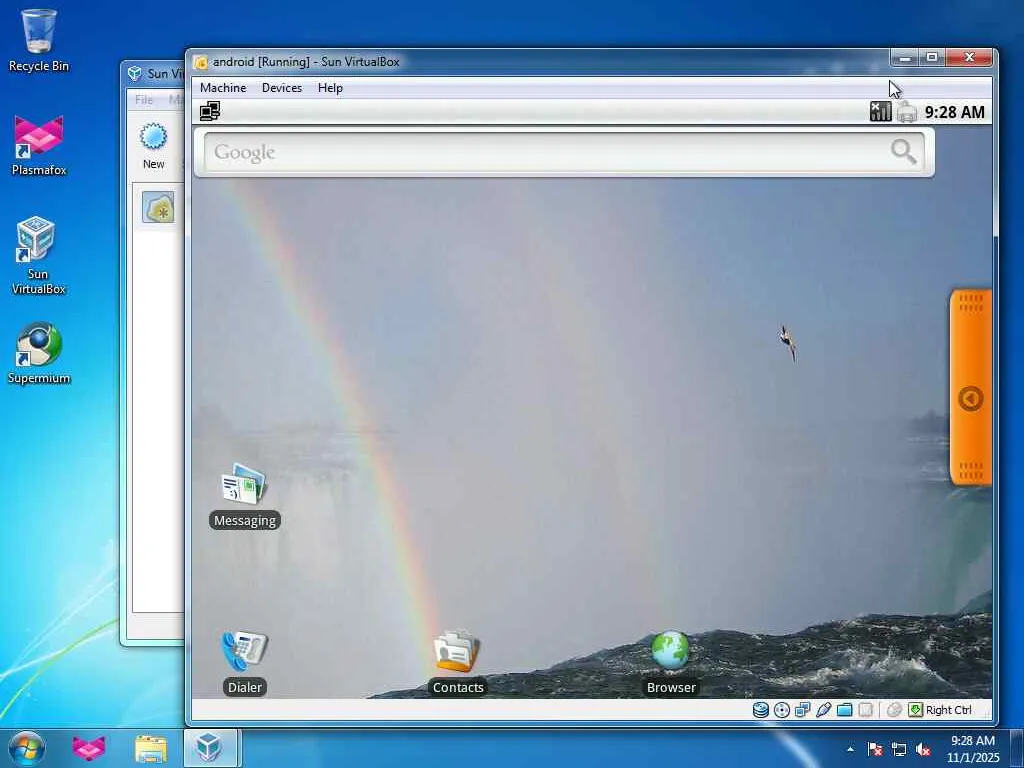The width and height of the screenshot is (1024, 768).
Task: Open the Windows Start menu
Action: click(27, 748)
